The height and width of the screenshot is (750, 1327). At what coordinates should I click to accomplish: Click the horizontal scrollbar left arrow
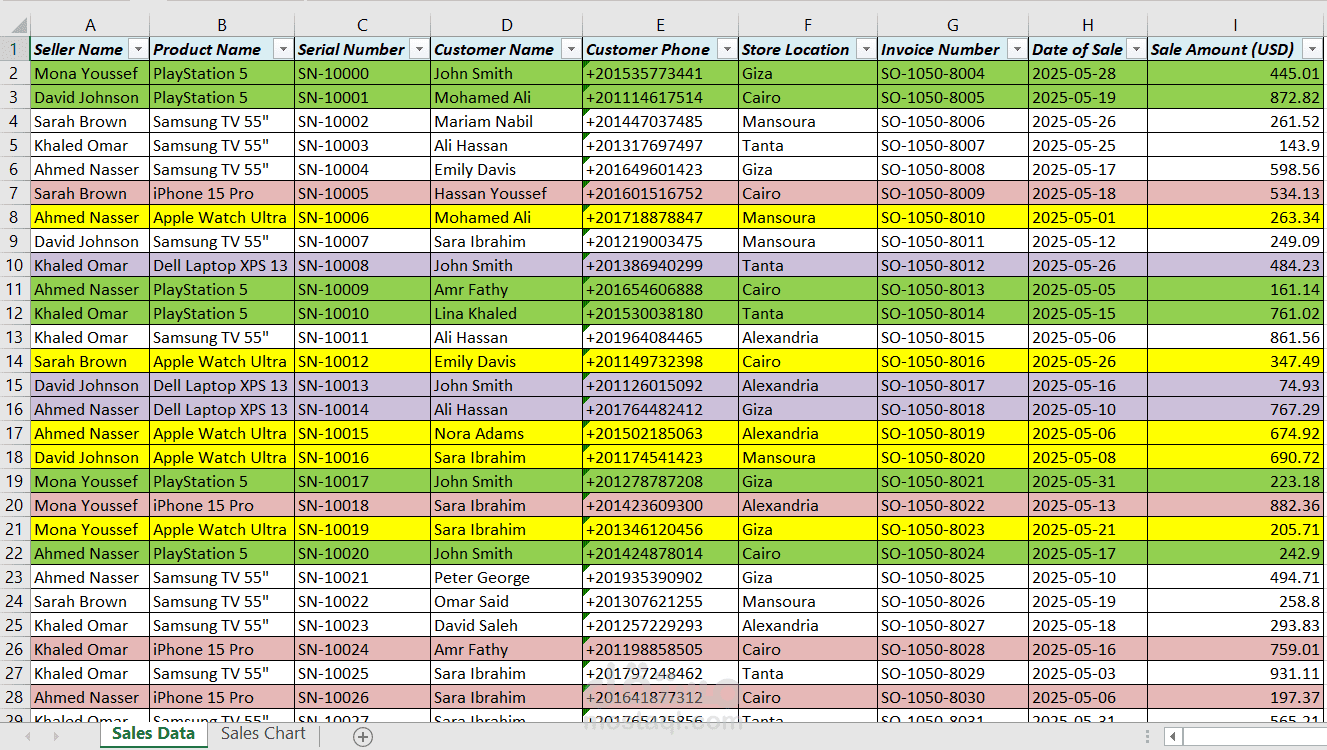click(x=1173, y=737)
